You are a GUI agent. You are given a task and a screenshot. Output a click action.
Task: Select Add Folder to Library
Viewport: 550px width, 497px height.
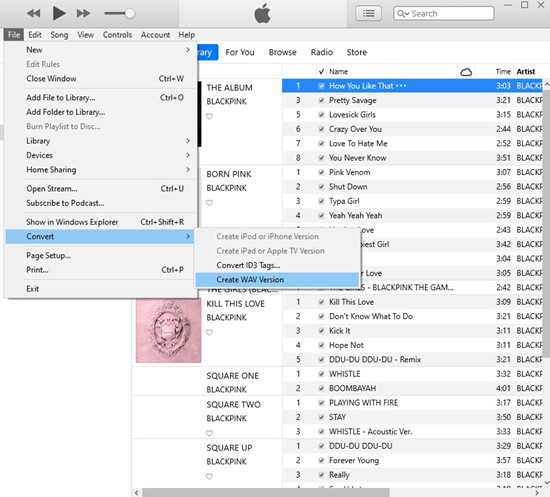100,112
